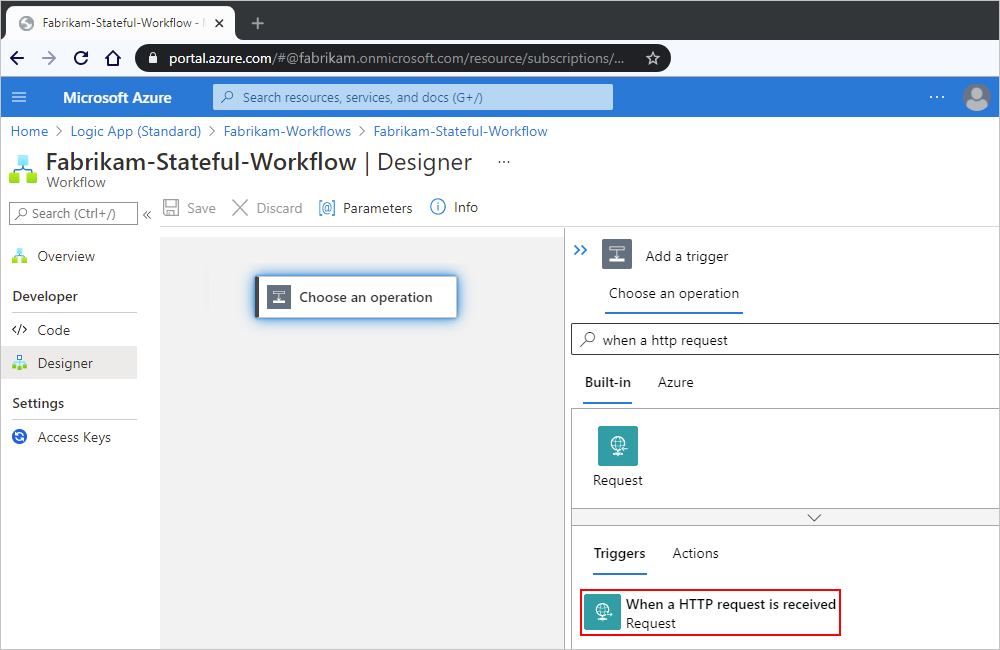Open the account avatar in the top bar

pos(977,97)
